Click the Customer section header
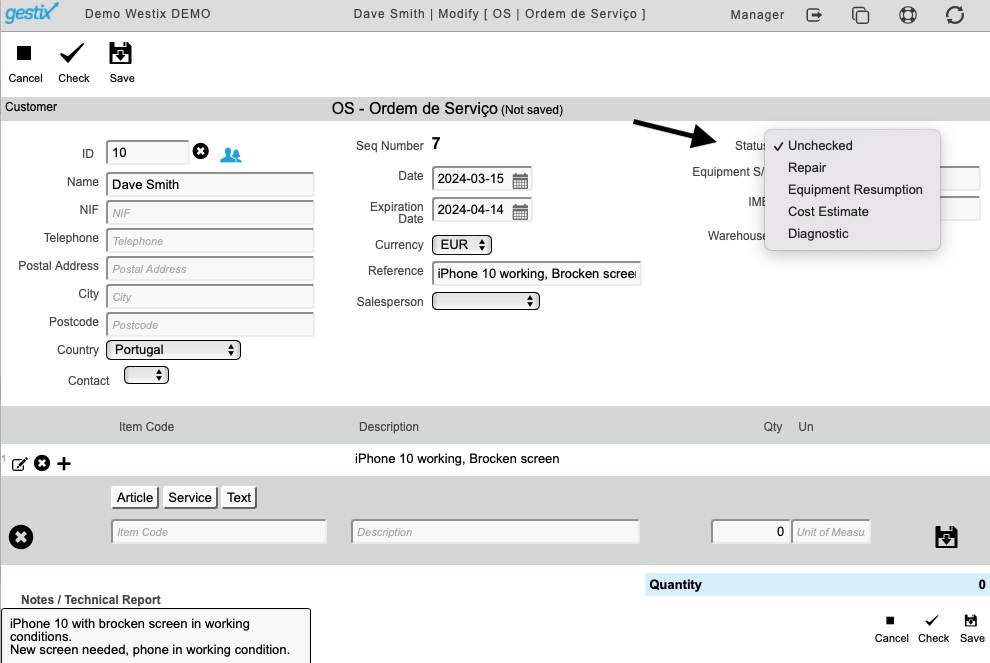 click(x=31, y=107)
